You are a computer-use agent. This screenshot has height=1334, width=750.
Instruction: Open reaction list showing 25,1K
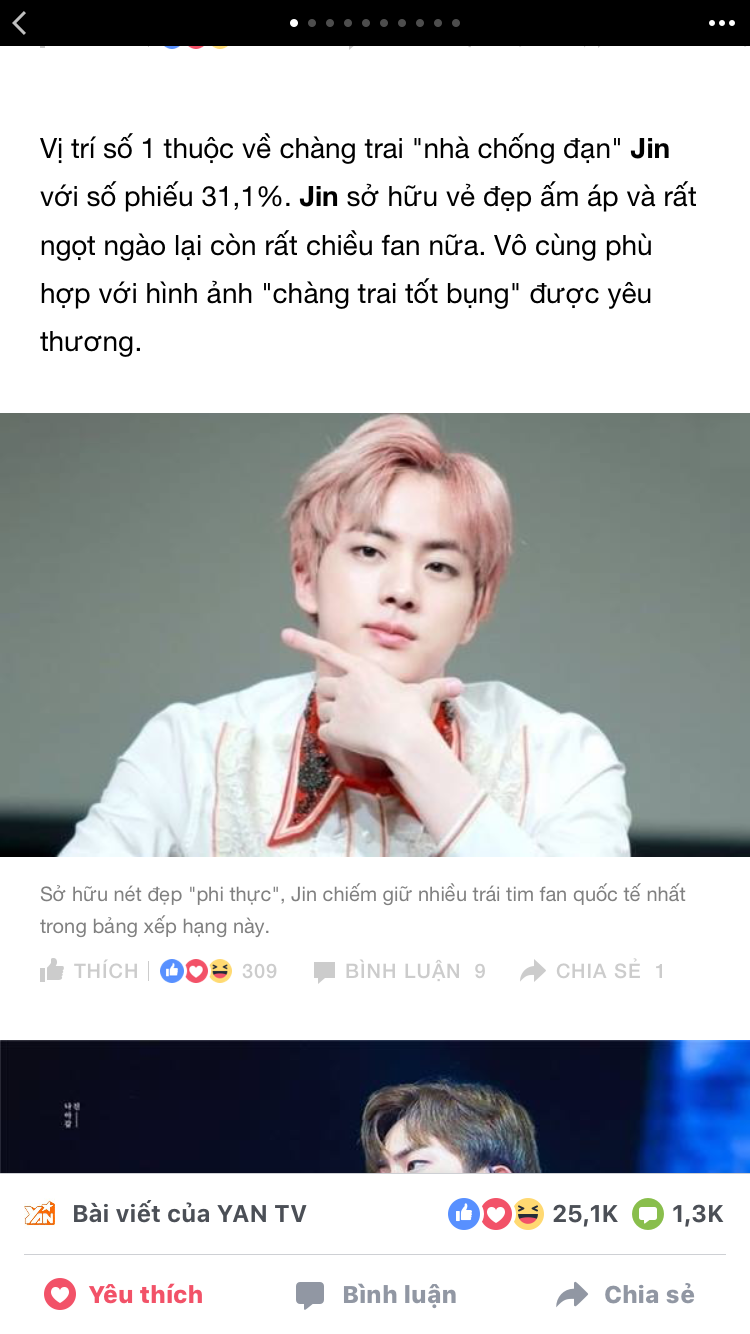[533, 1214]
